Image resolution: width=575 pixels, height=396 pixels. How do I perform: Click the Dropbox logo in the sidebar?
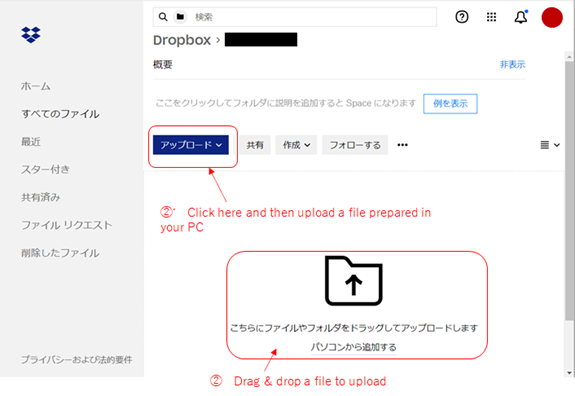(x=31, y=35)
